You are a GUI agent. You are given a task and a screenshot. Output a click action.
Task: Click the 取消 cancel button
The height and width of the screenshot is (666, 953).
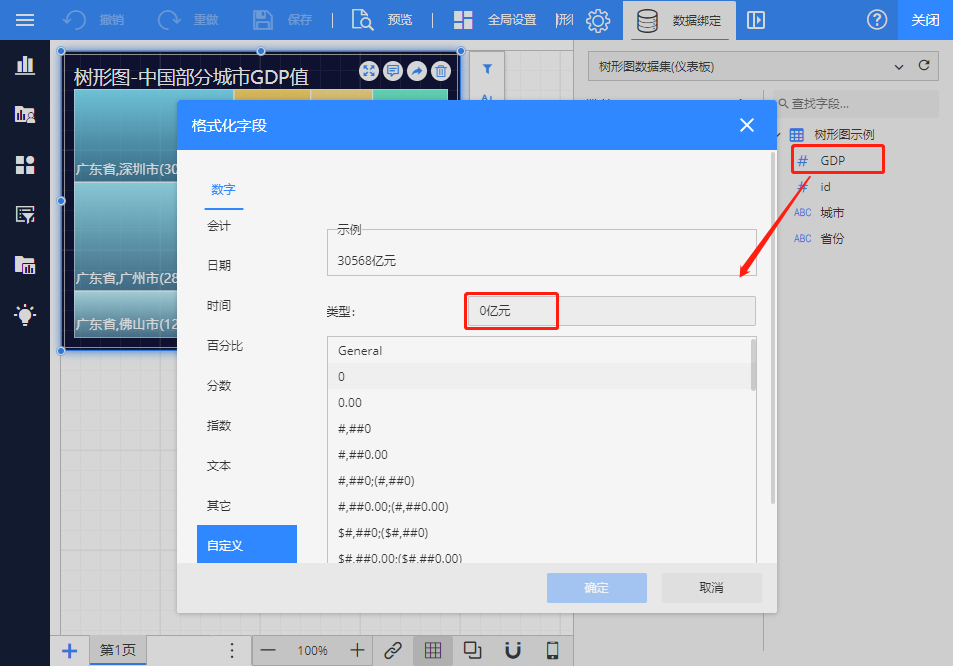[711, 587]
